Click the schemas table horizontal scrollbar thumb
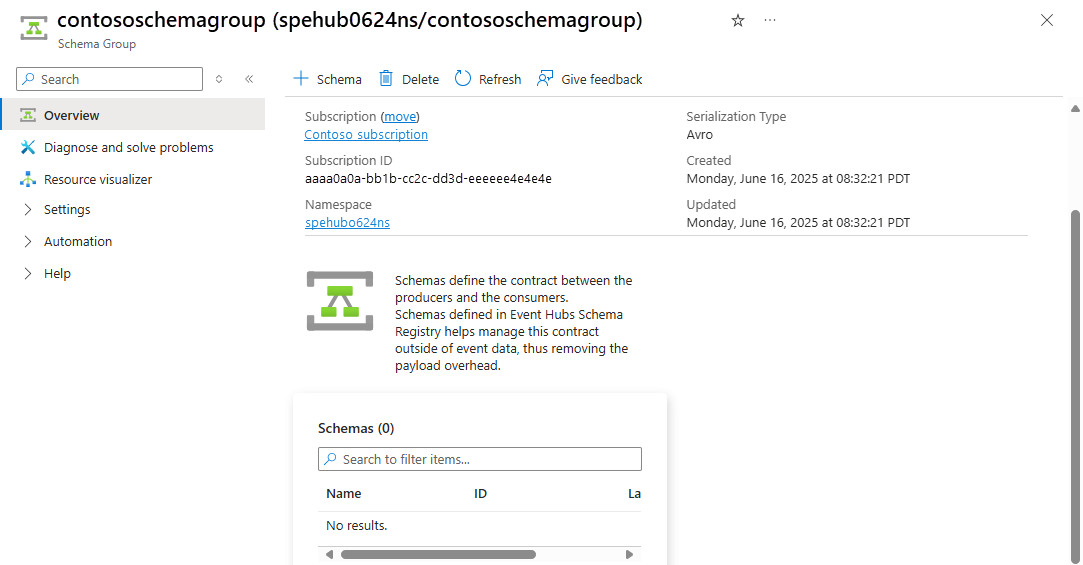The width and height of the screenshot is (1083, 565). coord(439,554)
